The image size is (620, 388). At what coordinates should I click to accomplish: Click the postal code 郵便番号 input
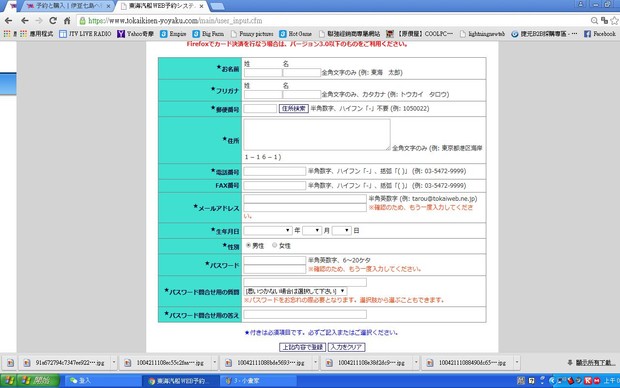tap(260, 108)
